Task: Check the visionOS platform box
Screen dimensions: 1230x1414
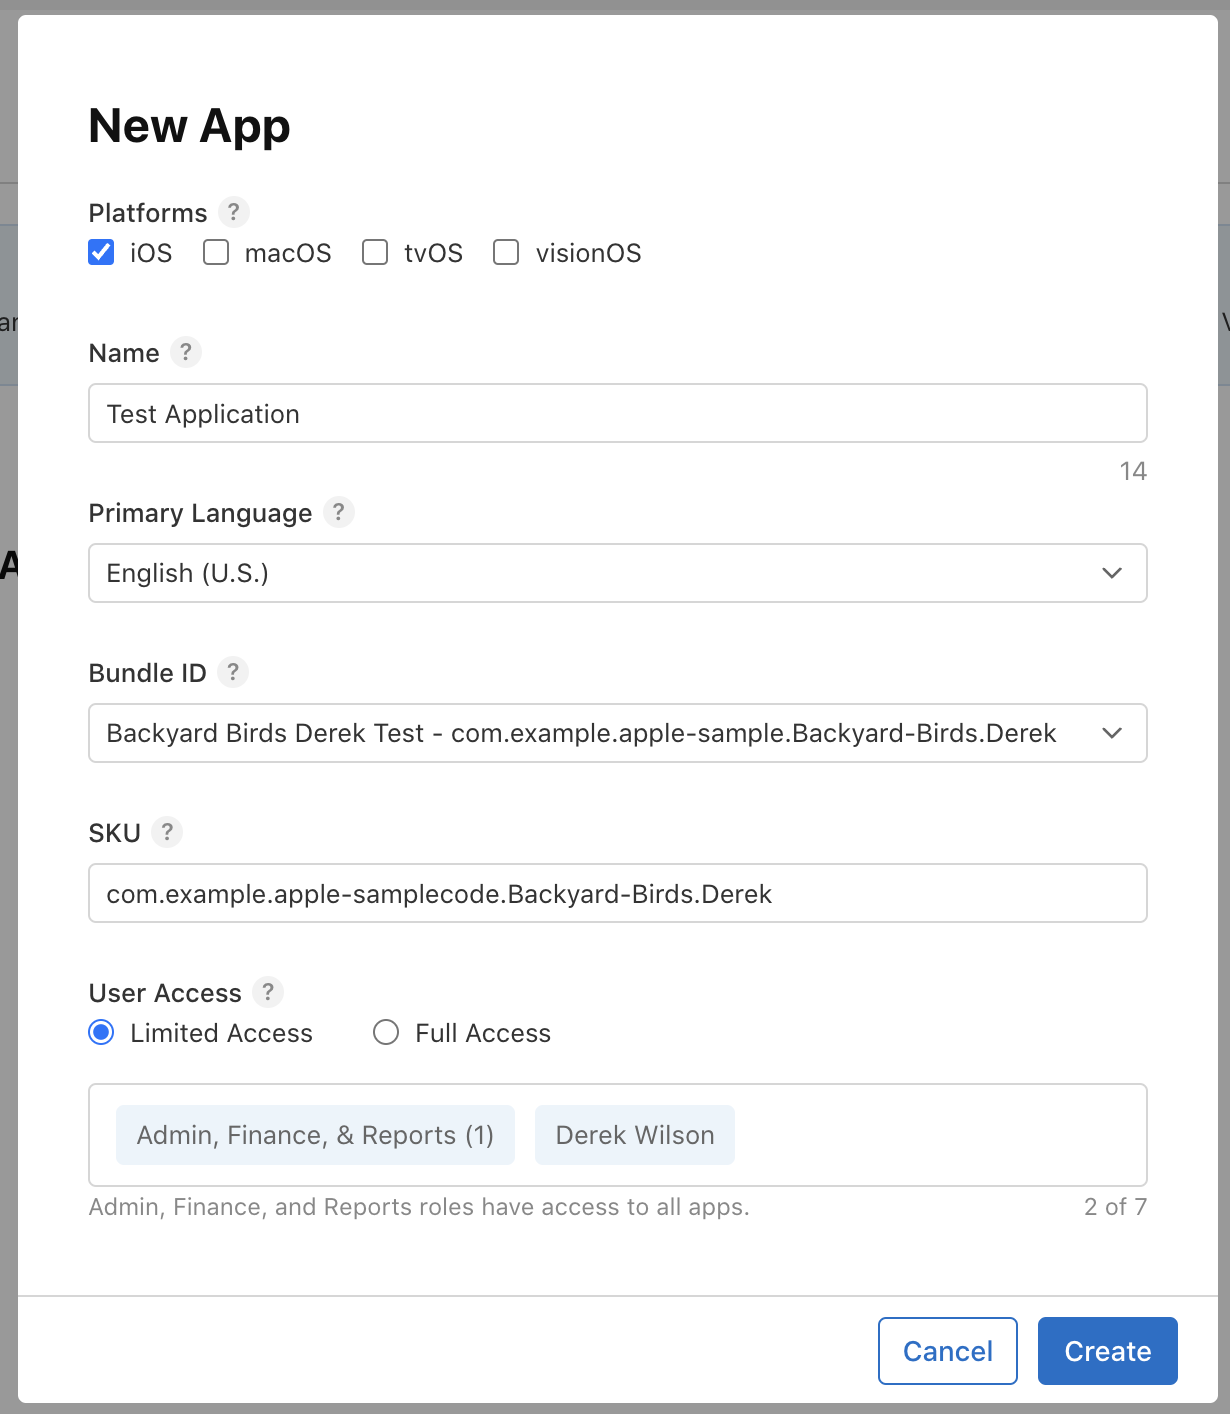Action: (x=506, y=252)
